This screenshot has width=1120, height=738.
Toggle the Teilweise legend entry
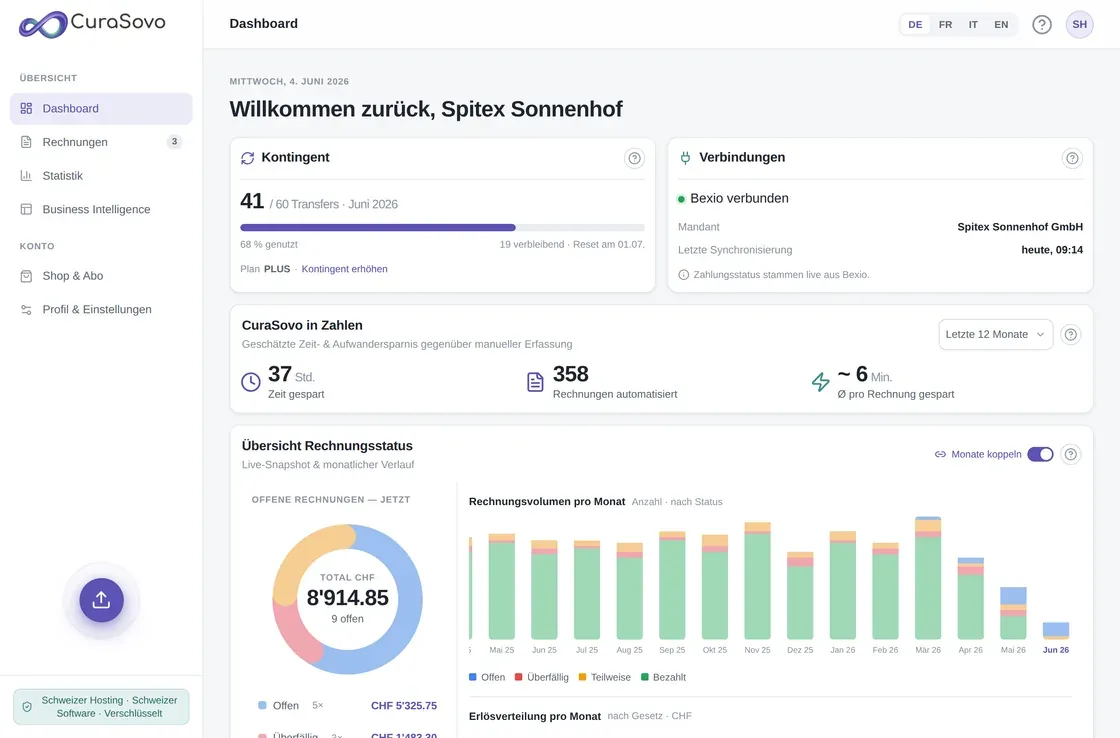(605, 677)
